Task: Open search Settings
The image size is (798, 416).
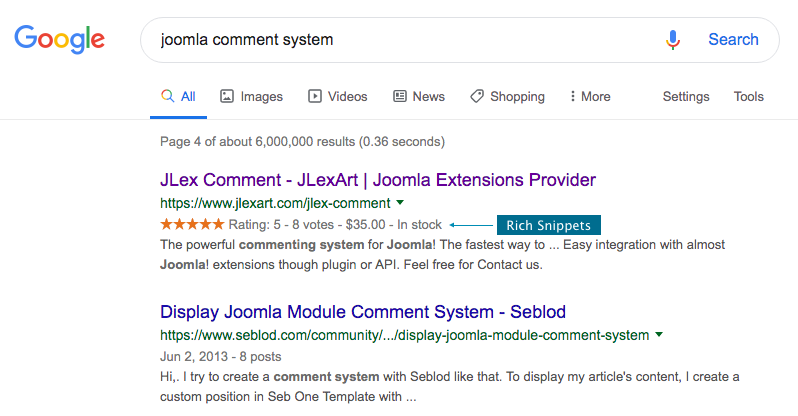Action: pyautogui.click(x=686, y=97)
